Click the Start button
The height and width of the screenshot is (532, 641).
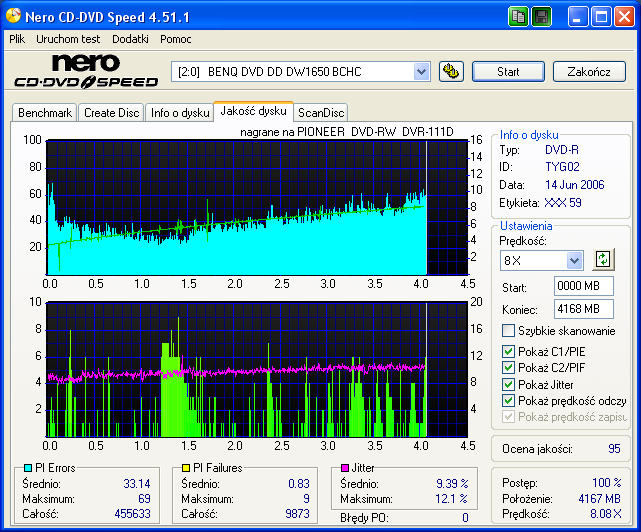tap(508, 72)
